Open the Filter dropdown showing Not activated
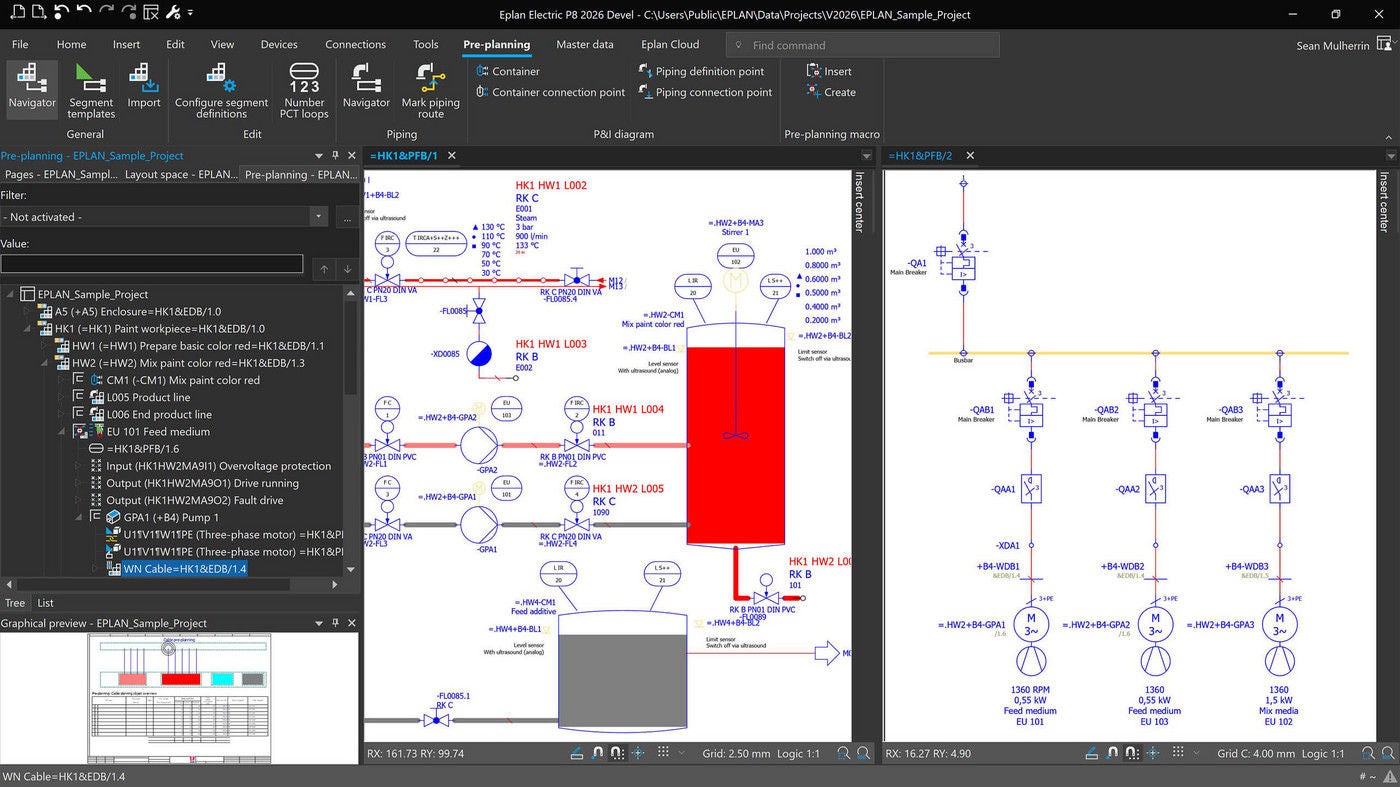Viewport: 1400px width, 787px height. pyautogui.click(x=318, y=216)
